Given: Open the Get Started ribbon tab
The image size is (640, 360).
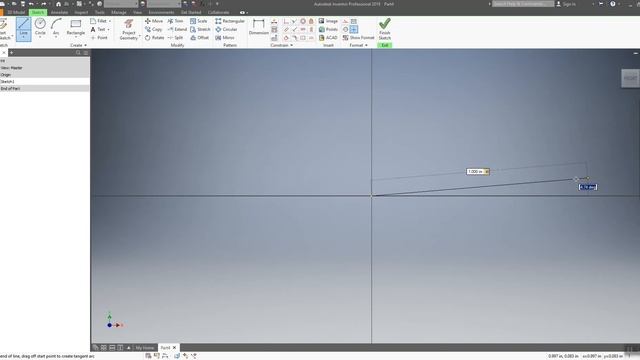Looking at the screenshot, I should click(x=191, y=12).
